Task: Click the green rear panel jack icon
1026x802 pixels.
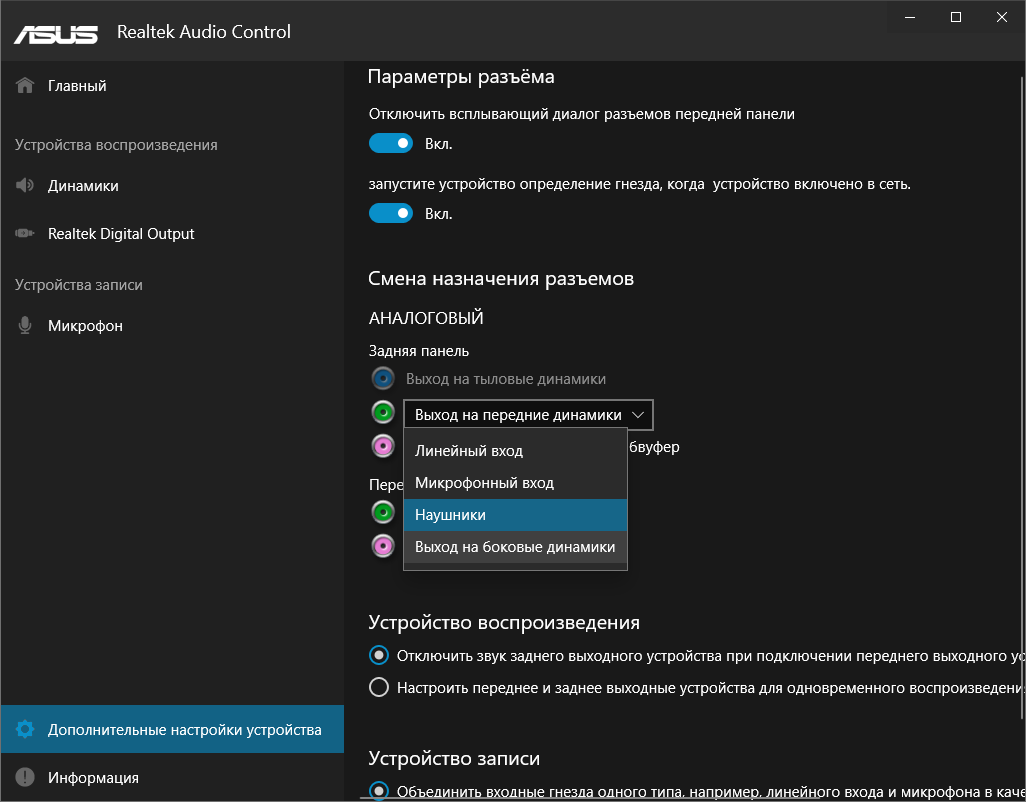Action: pos(383,413)
